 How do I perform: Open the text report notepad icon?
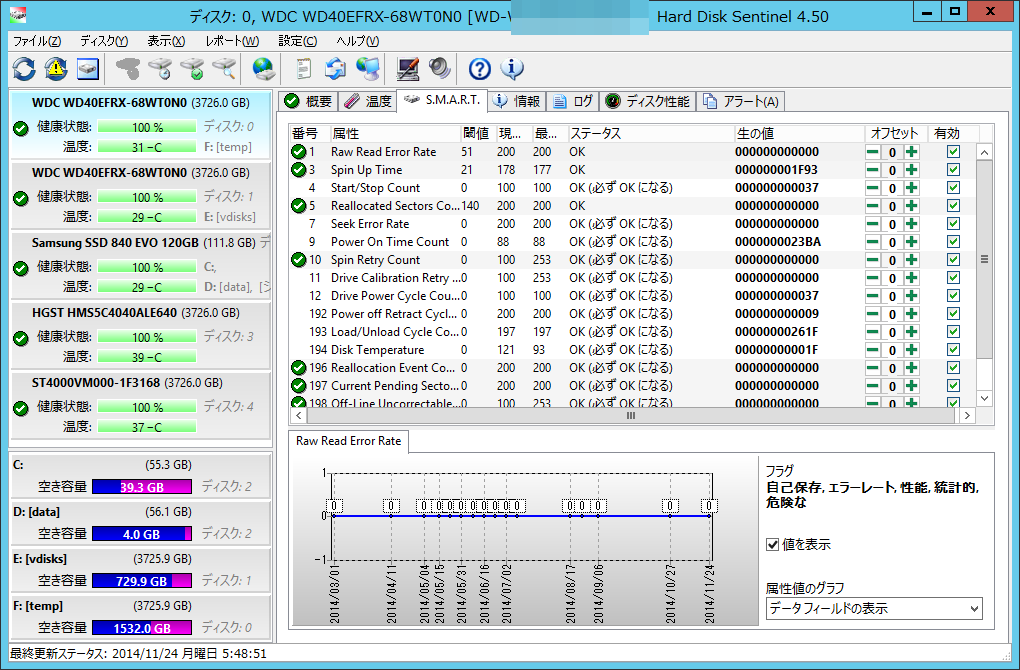303,68
